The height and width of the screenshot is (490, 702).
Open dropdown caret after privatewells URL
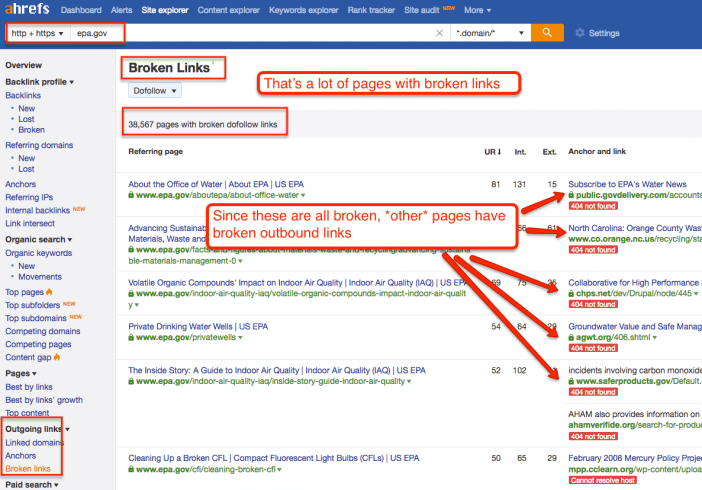(x=240, y=338)
